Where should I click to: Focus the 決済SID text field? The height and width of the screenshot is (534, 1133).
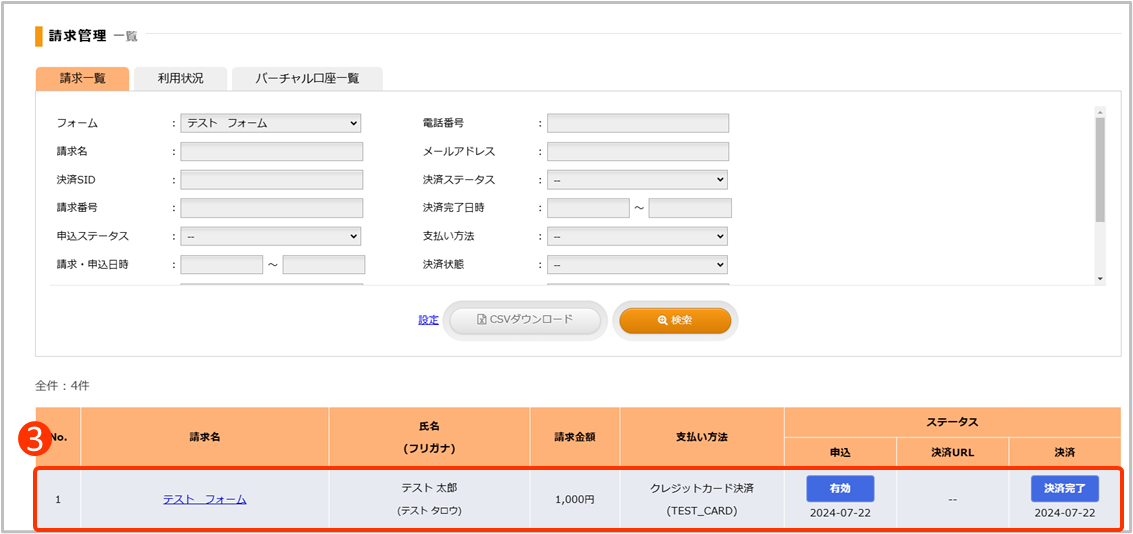click(271, 180)
